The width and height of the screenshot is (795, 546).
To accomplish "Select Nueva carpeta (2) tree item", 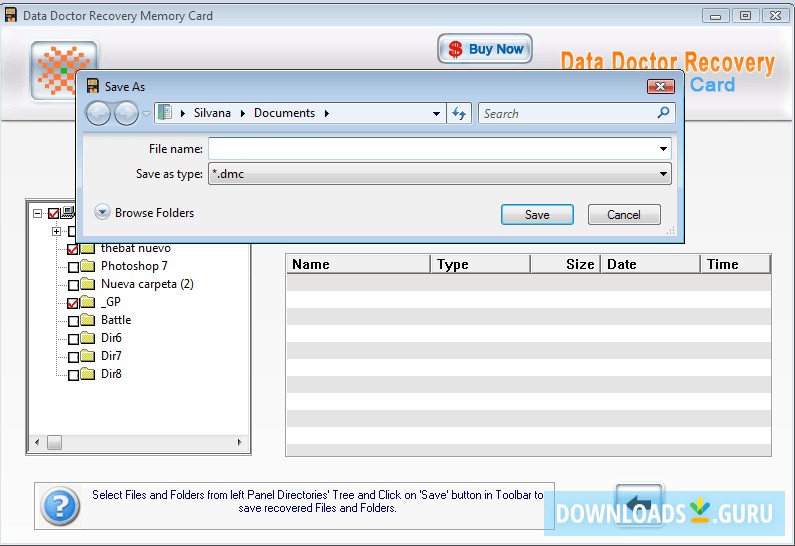I will (147, 284).
